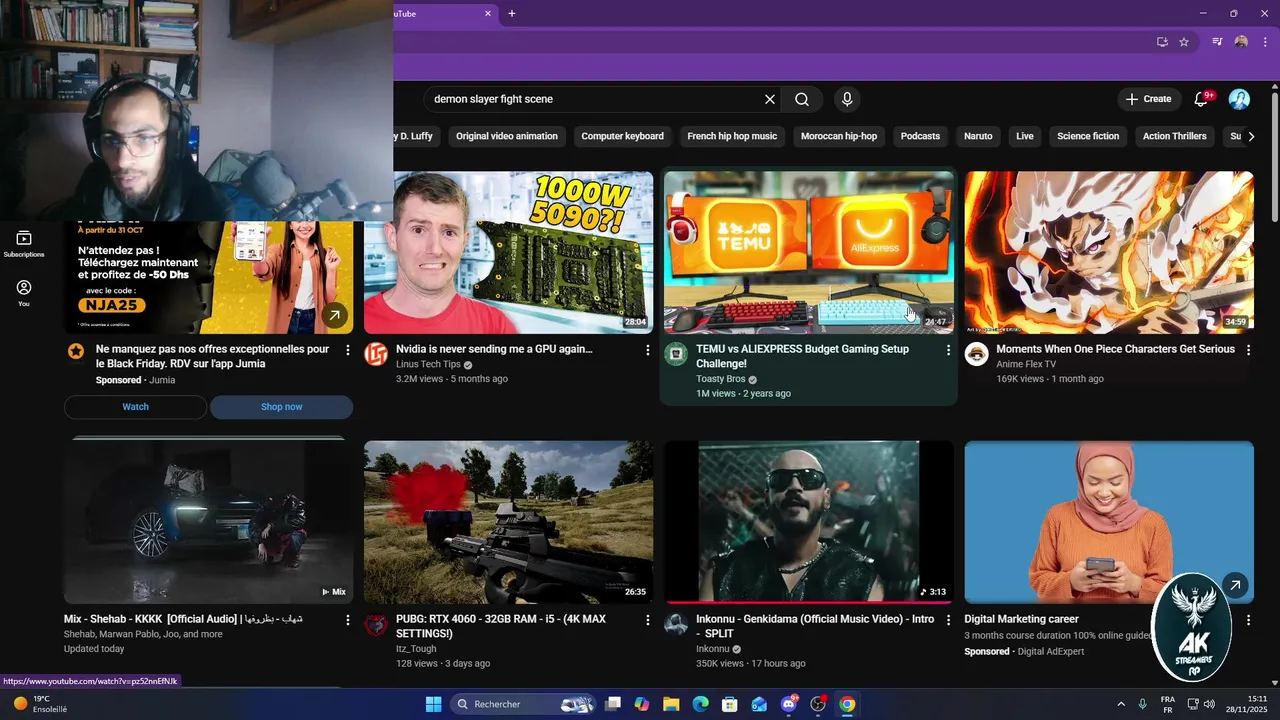Open Chrome media controls icon
Viewport: 1280px width, 720px height.
click(x=1217, y=42)
